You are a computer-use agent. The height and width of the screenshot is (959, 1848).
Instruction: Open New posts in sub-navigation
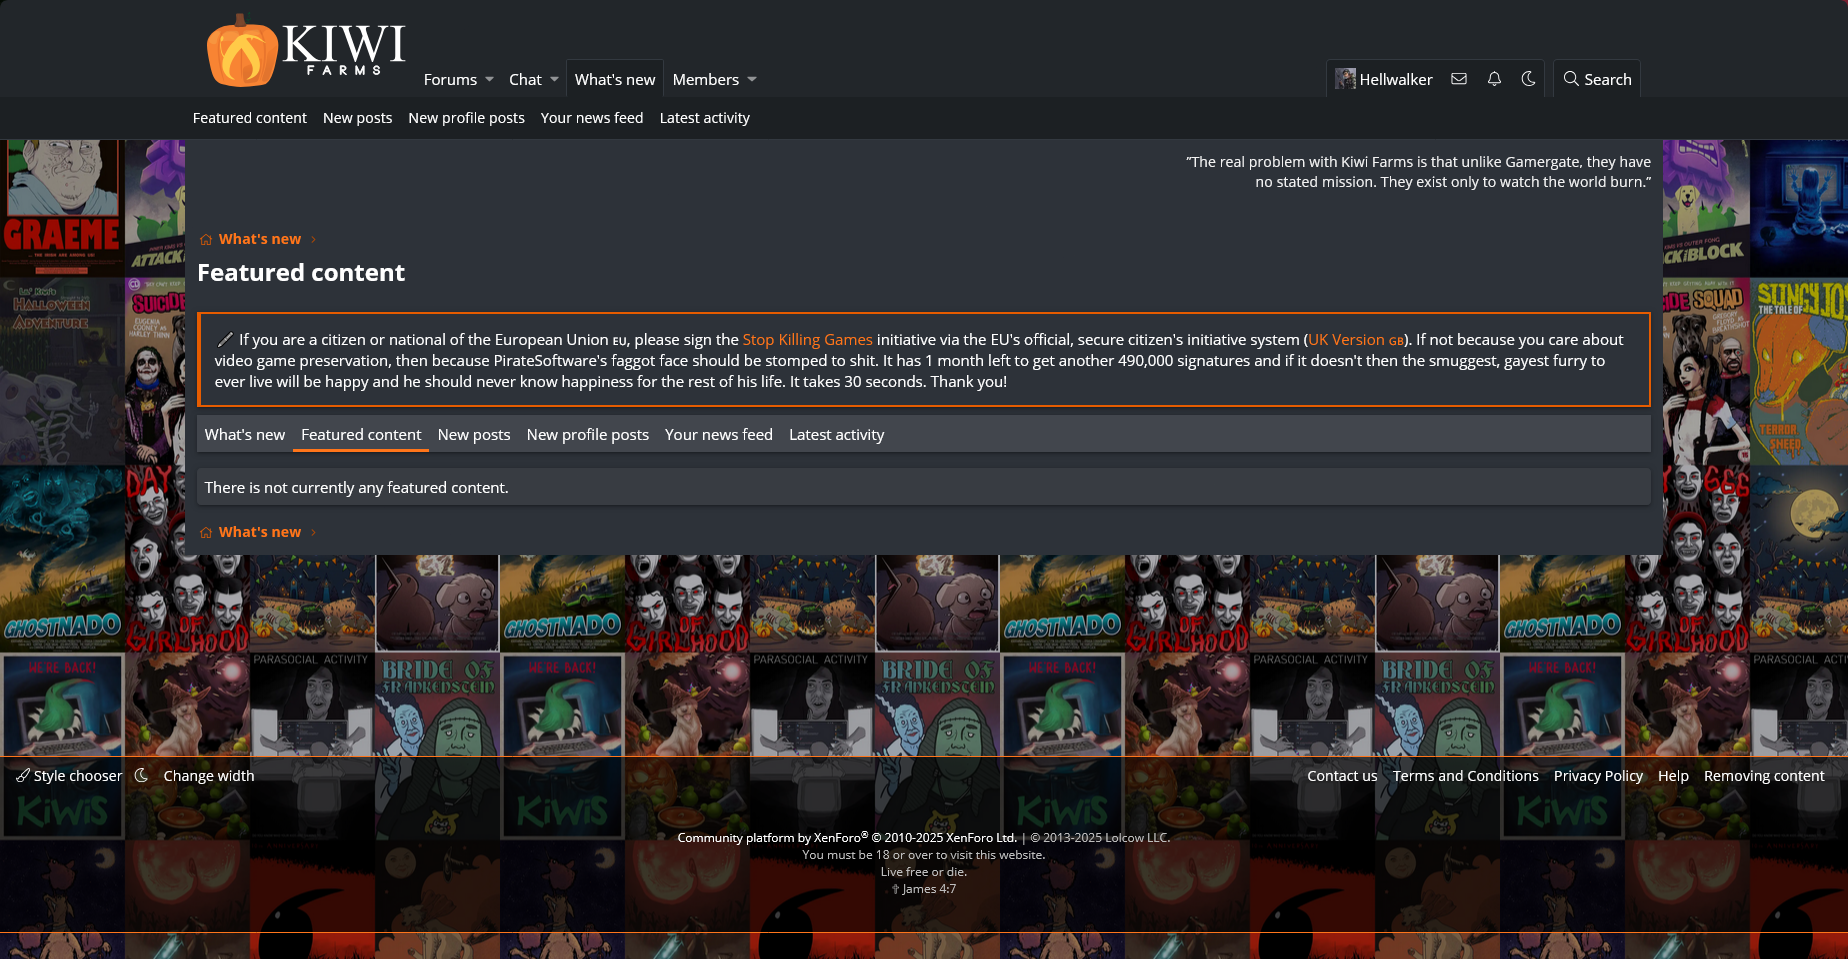(x=357, y=118)
